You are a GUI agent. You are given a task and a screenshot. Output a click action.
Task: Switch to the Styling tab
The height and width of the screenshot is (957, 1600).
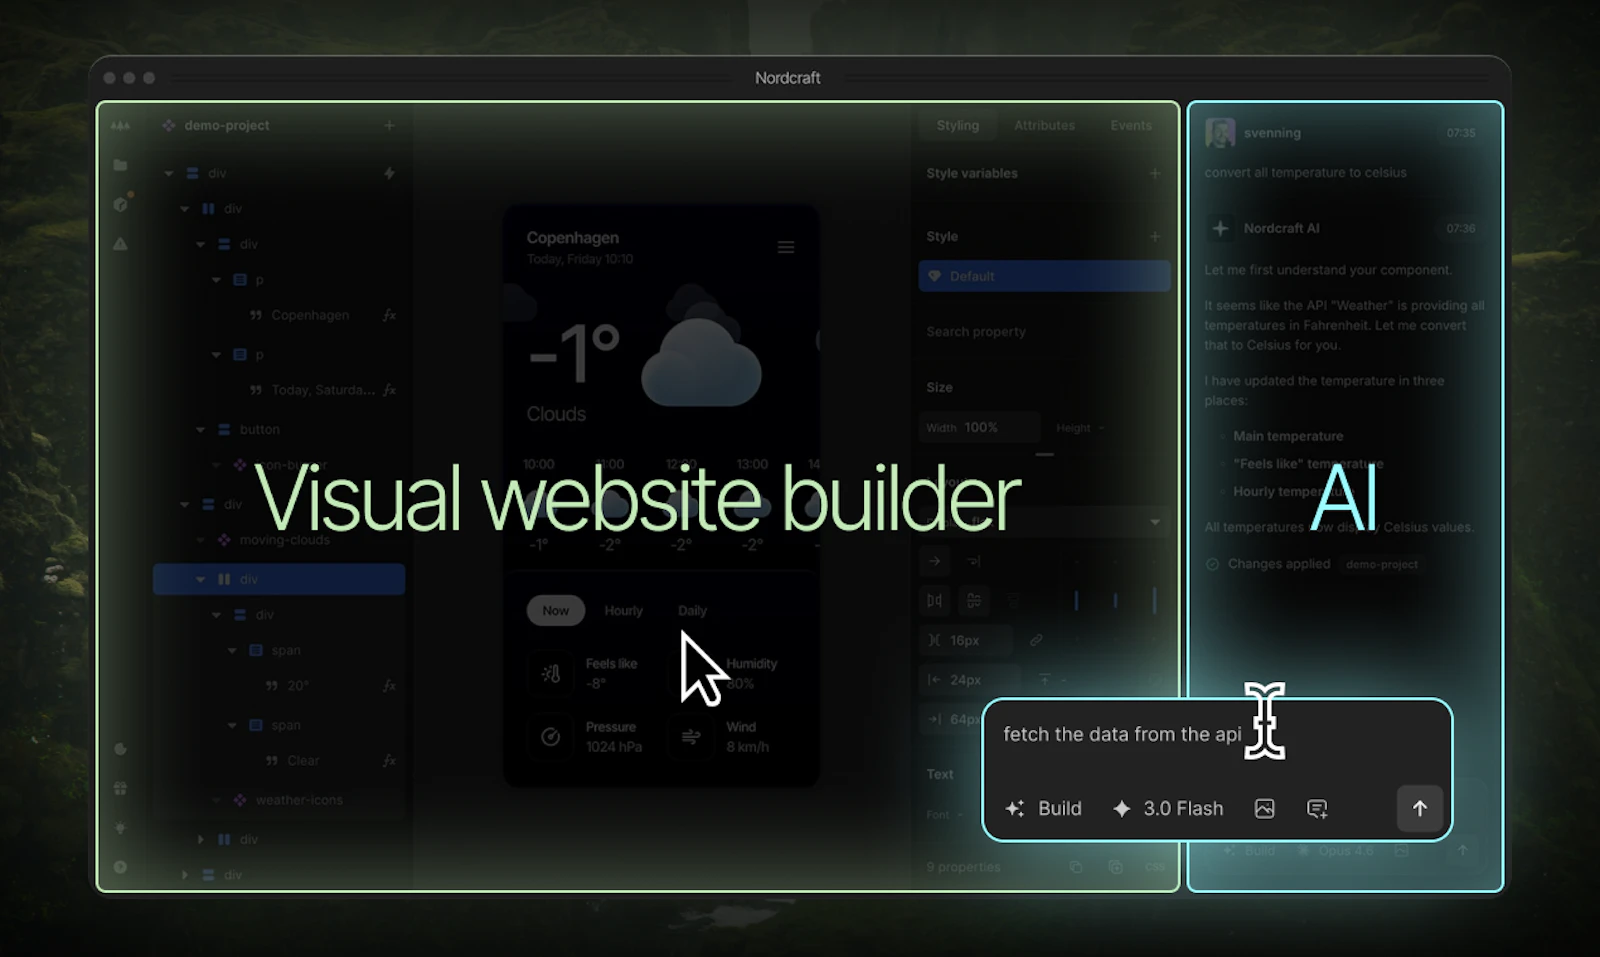pos(958,125)
